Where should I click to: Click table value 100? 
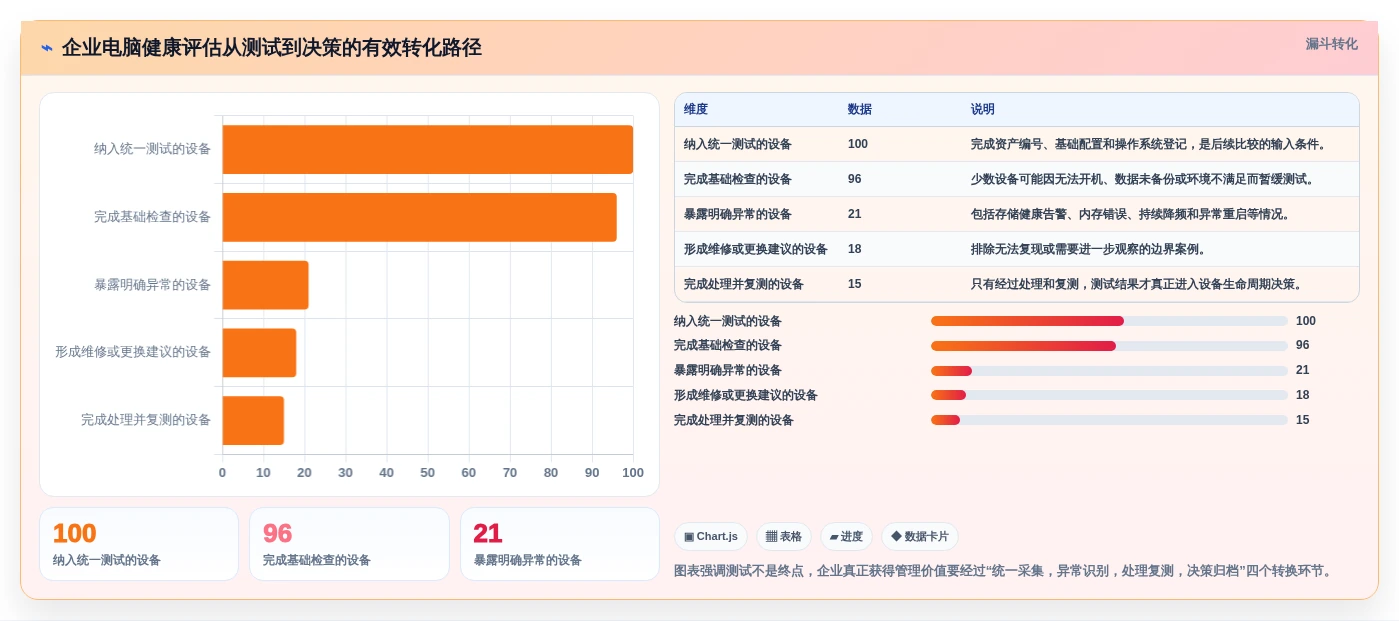click(858, 144)
